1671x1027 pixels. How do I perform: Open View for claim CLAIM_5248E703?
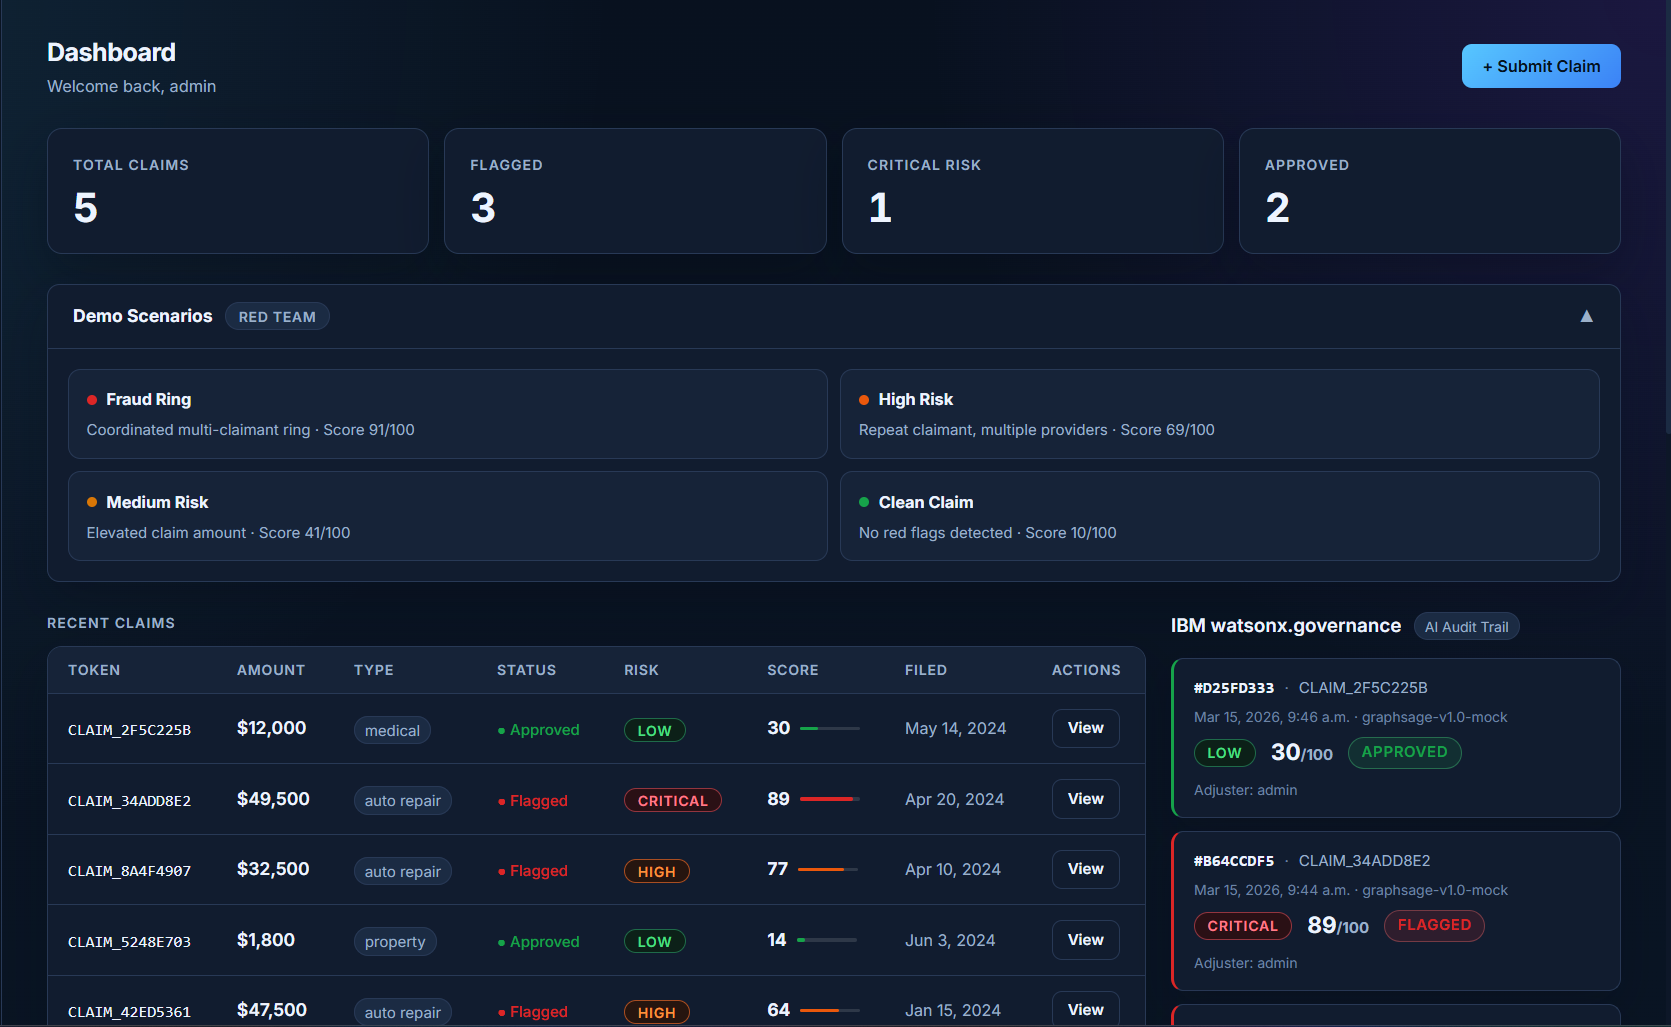(1085, 940)
